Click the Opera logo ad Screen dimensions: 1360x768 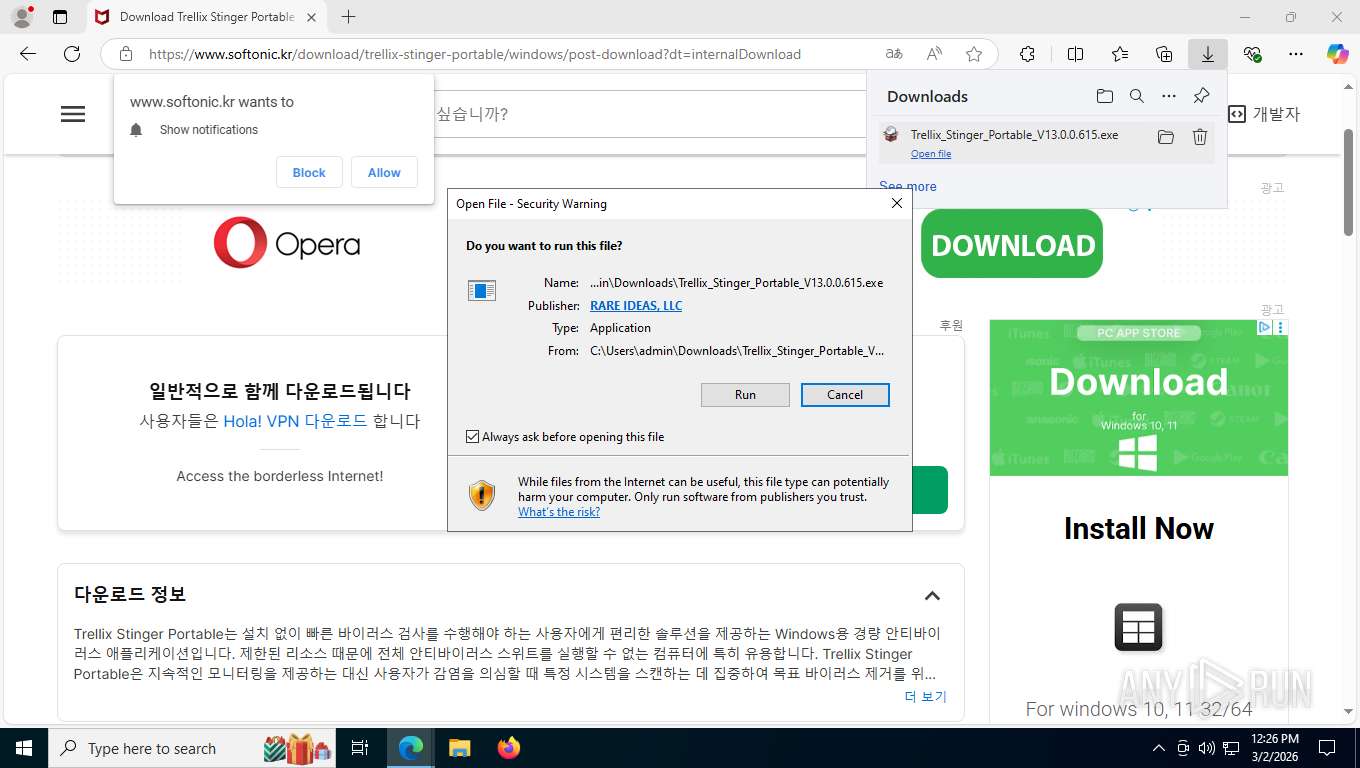point(286,243)
